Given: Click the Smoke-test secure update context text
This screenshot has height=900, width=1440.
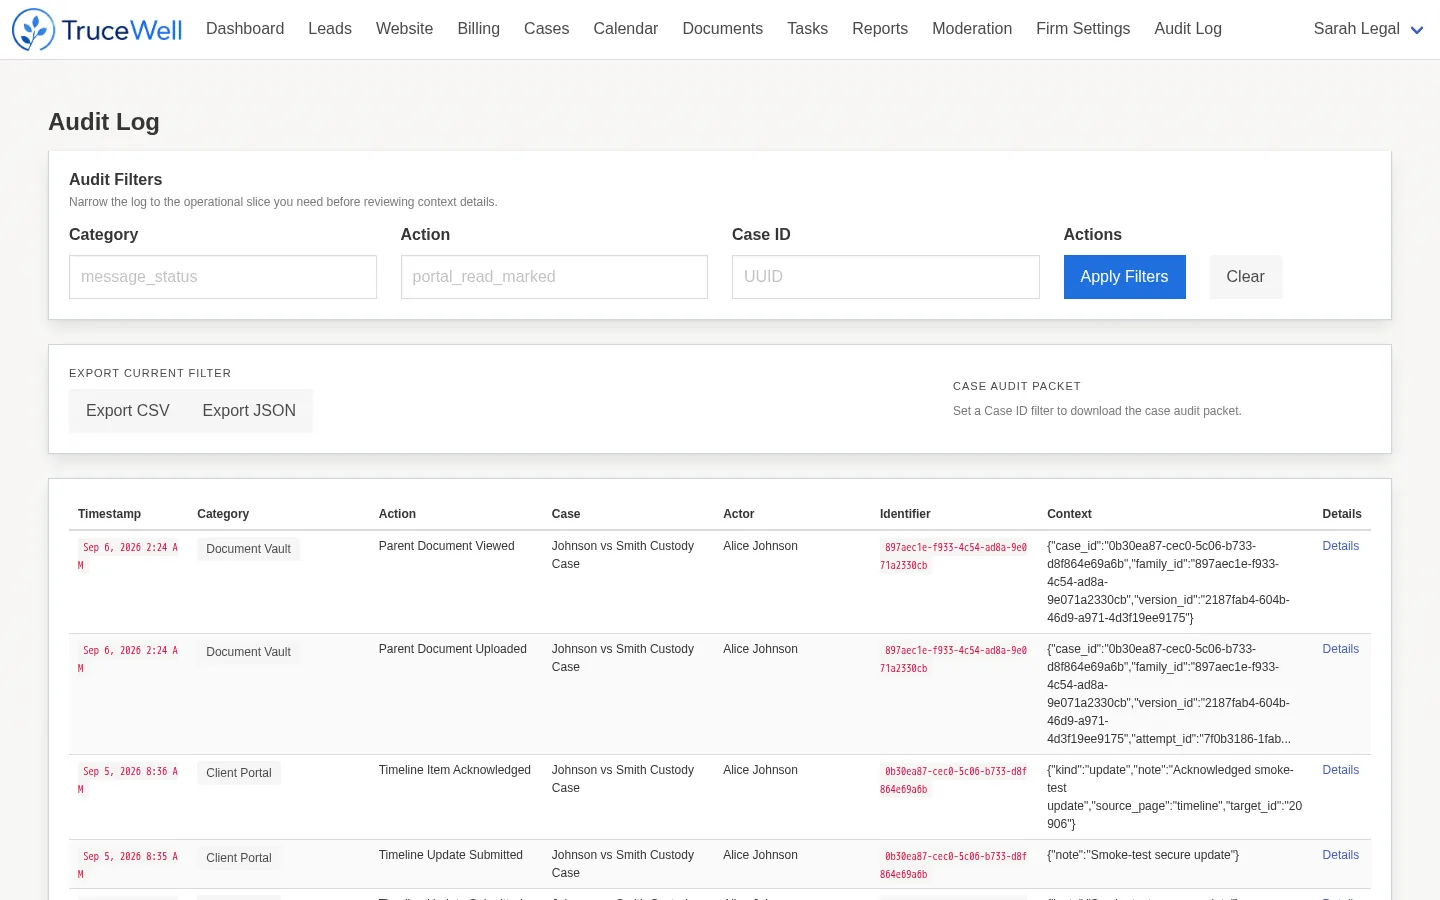Looking at the screenshot, I should (1143, 855).
